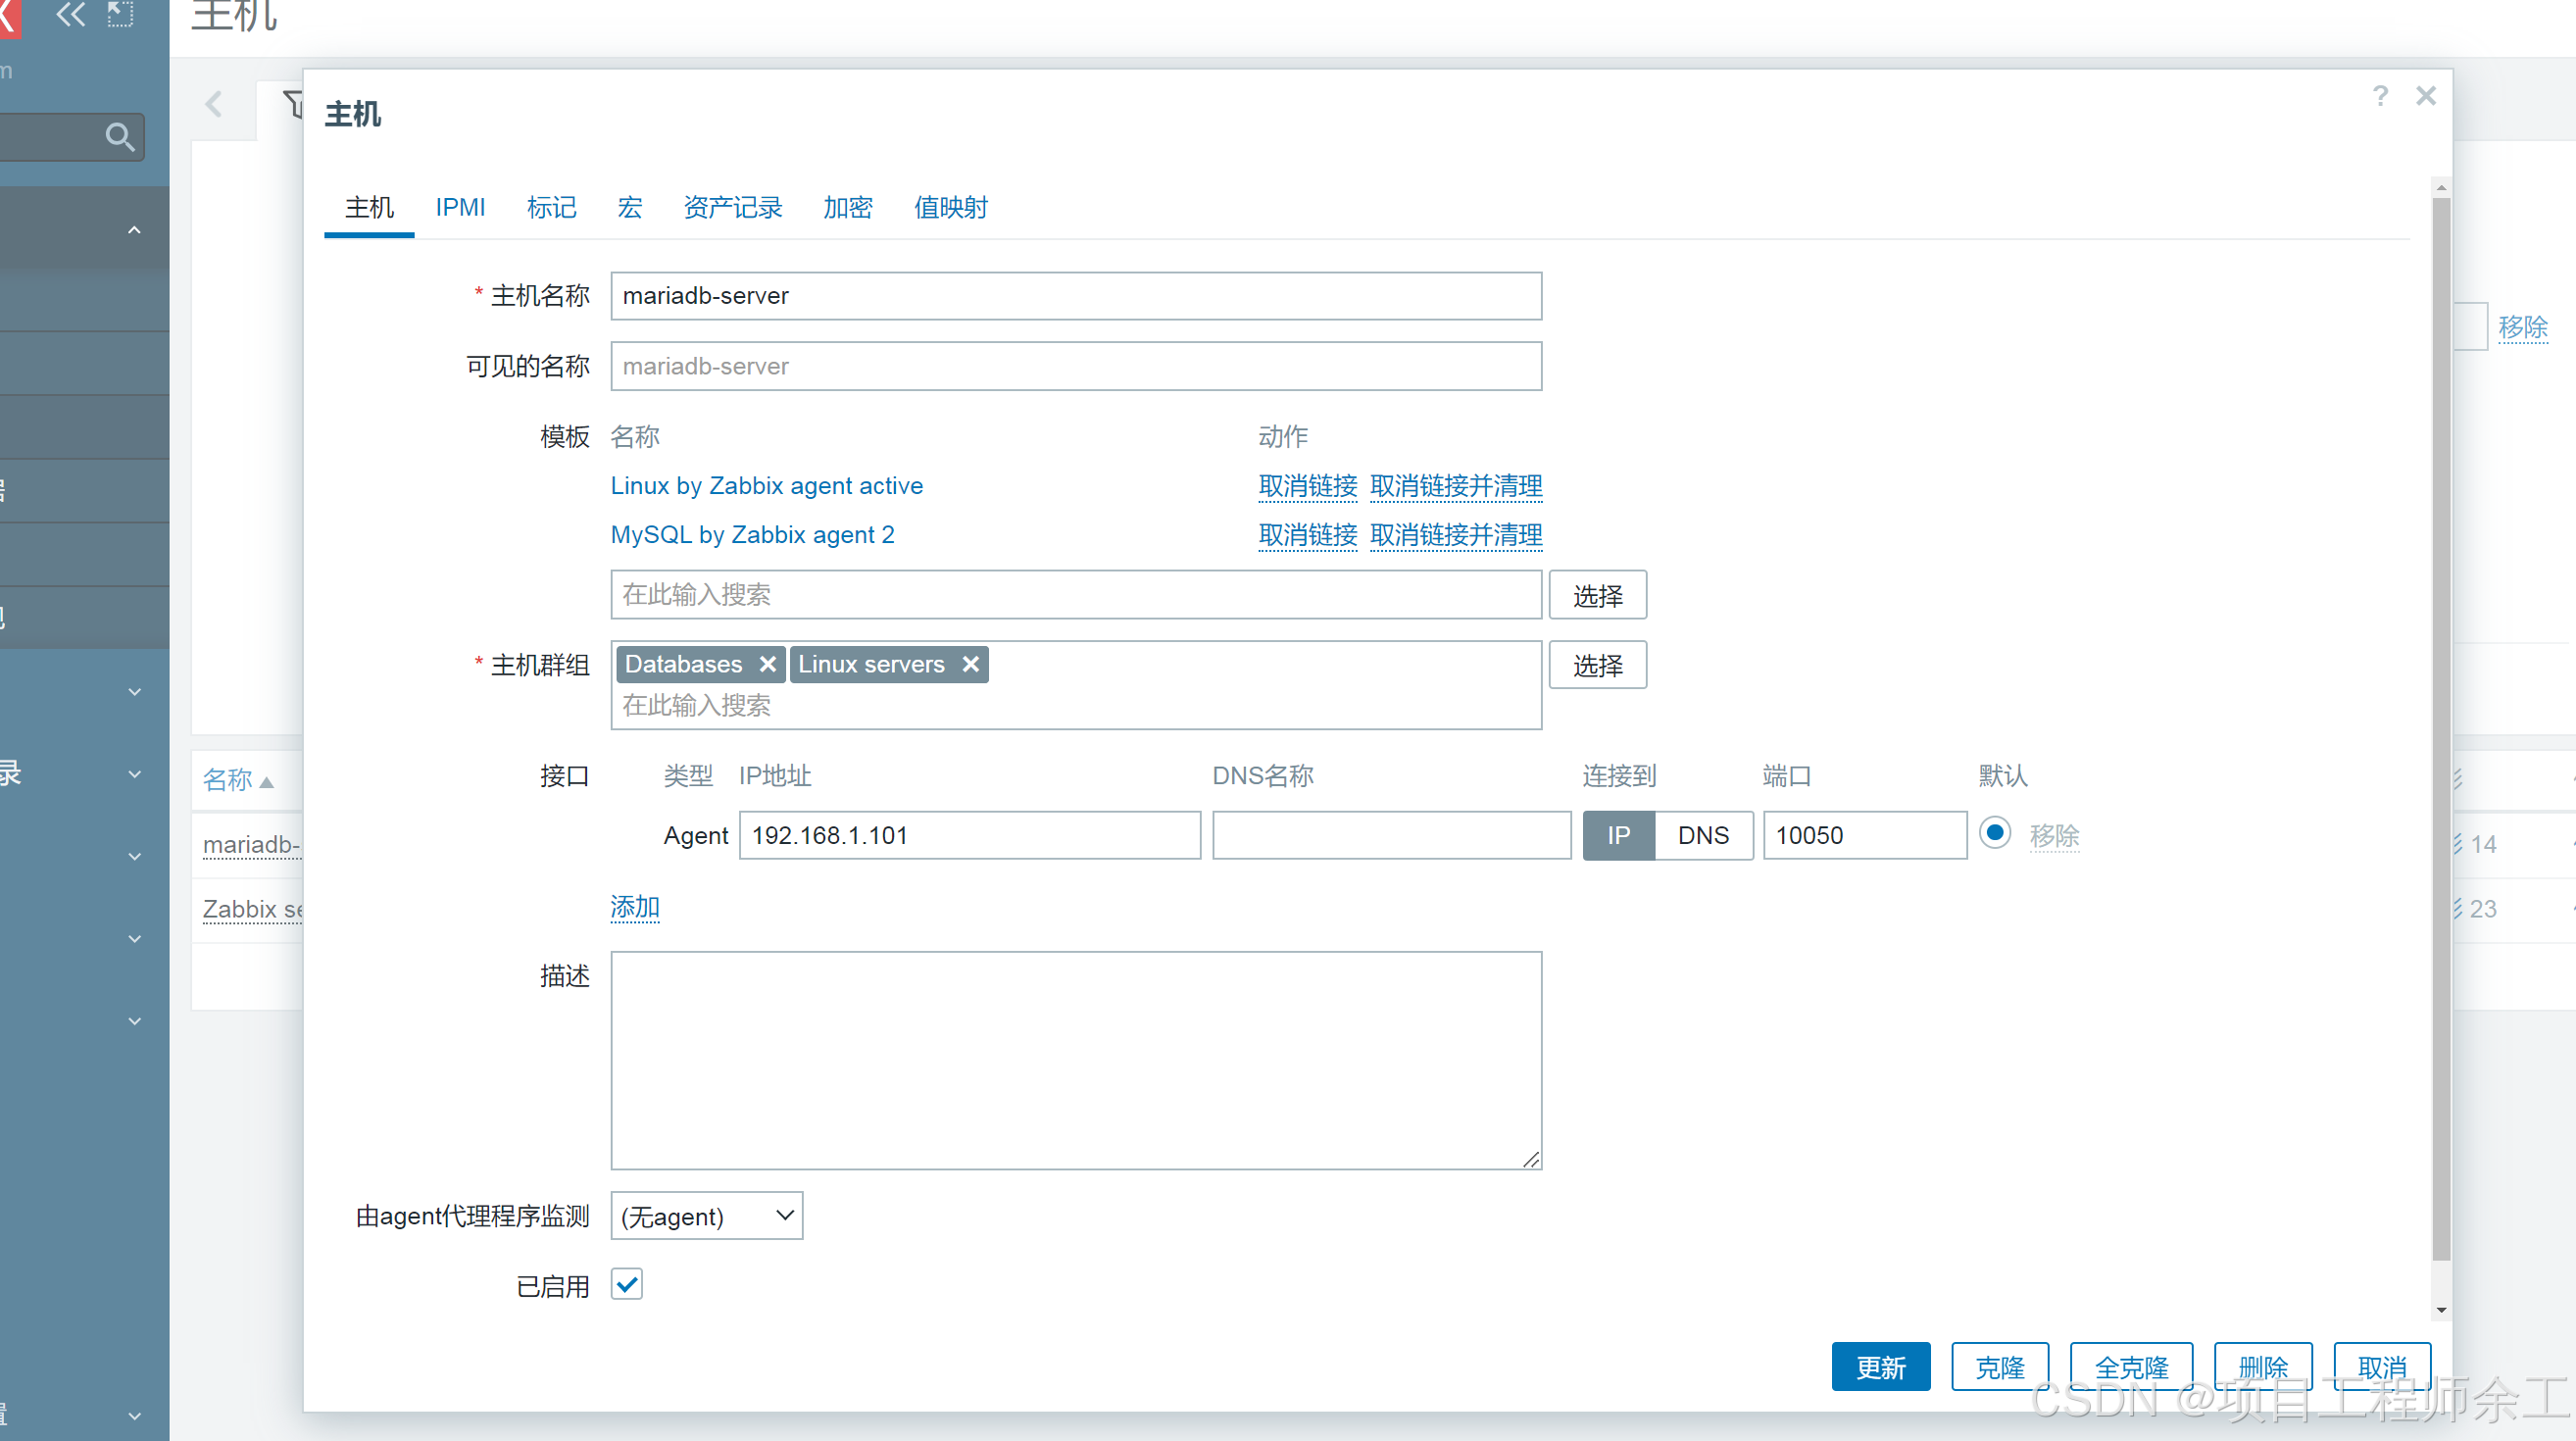Close the host dialog with X
Screen dimensions: 2576x1441
tap(2425, 96)
